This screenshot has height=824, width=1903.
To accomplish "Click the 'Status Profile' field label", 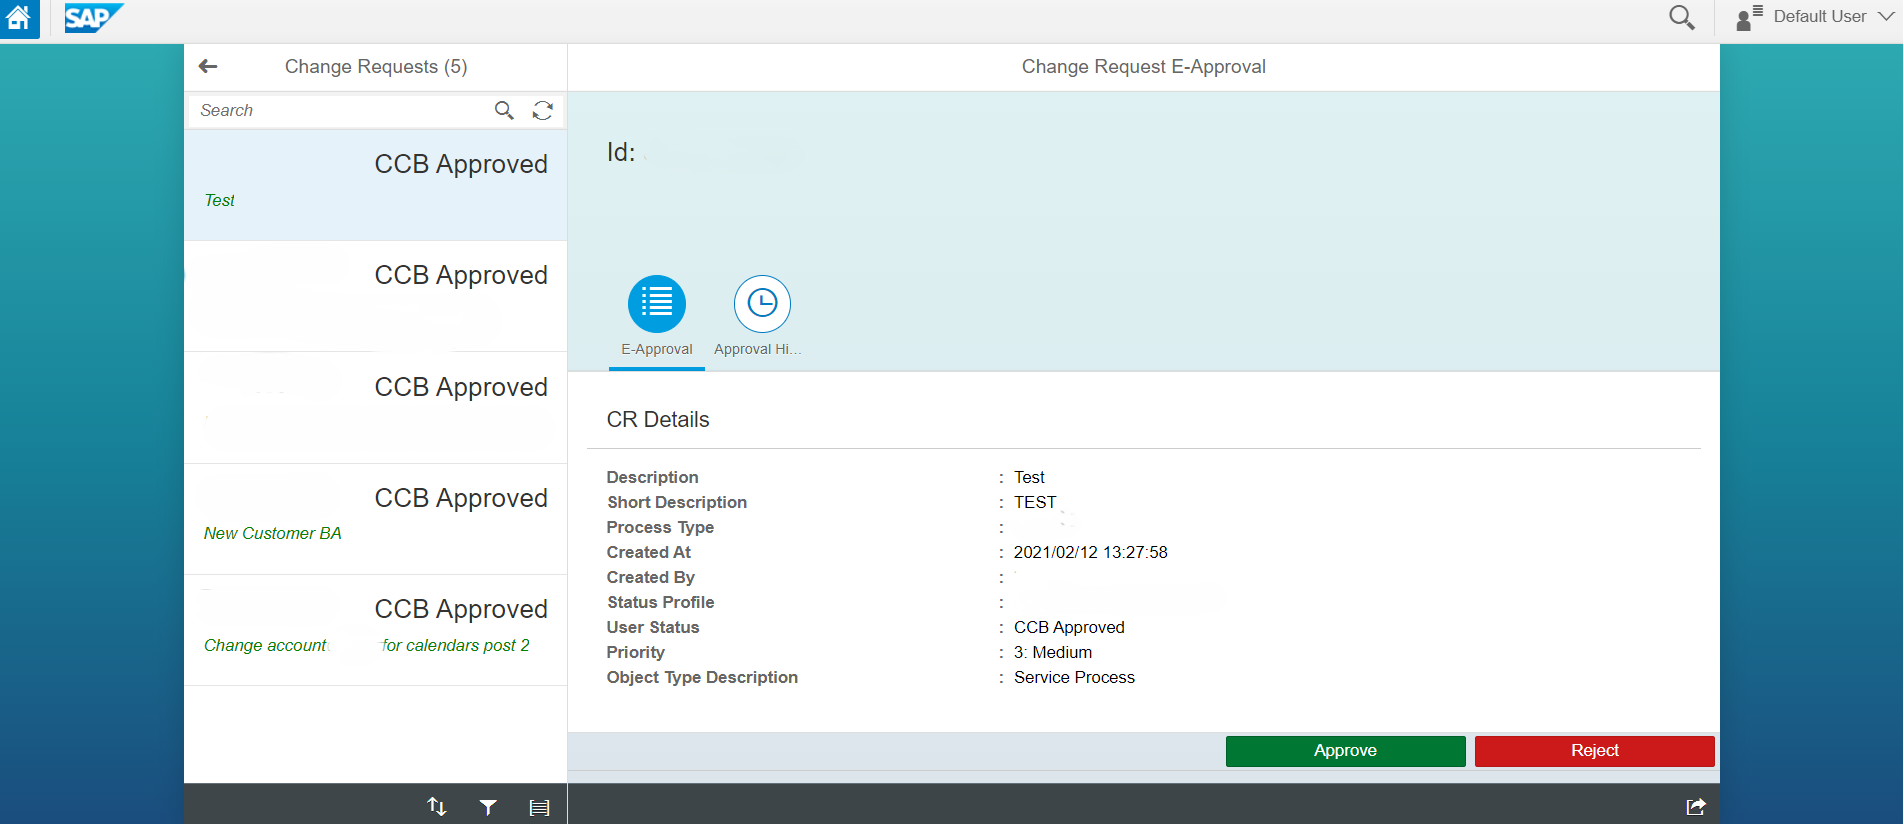I will coord(660,602).
